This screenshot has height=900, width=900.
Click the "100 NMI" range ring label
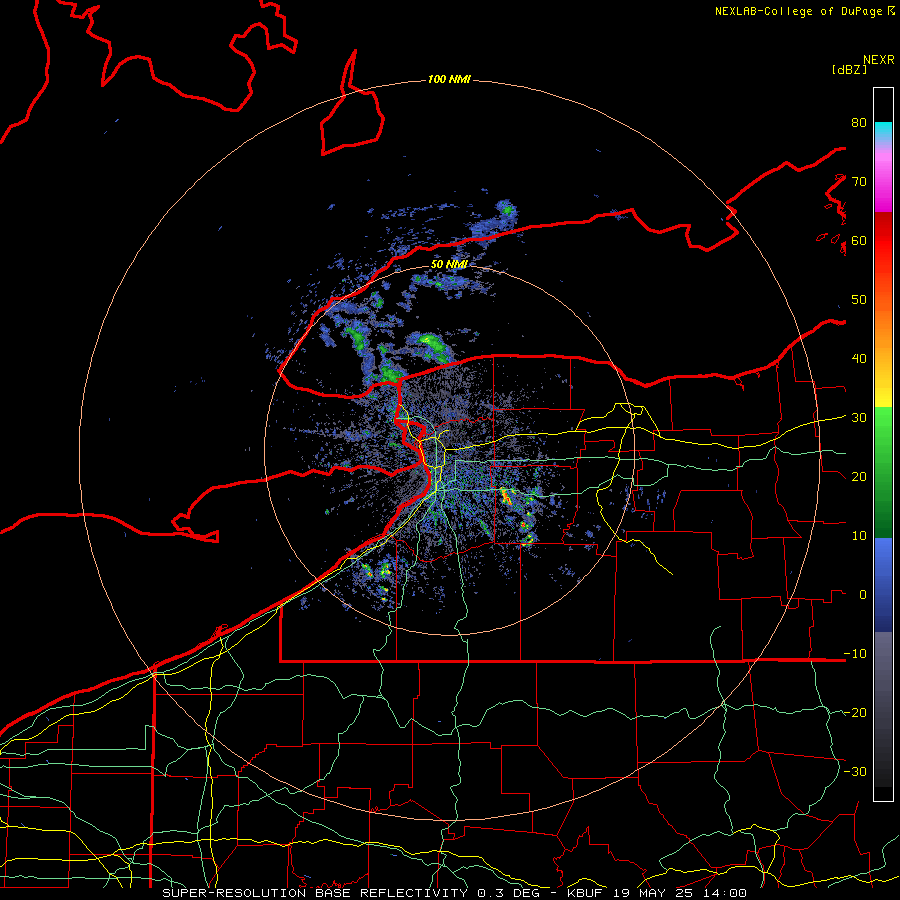(x=449, y=79)
